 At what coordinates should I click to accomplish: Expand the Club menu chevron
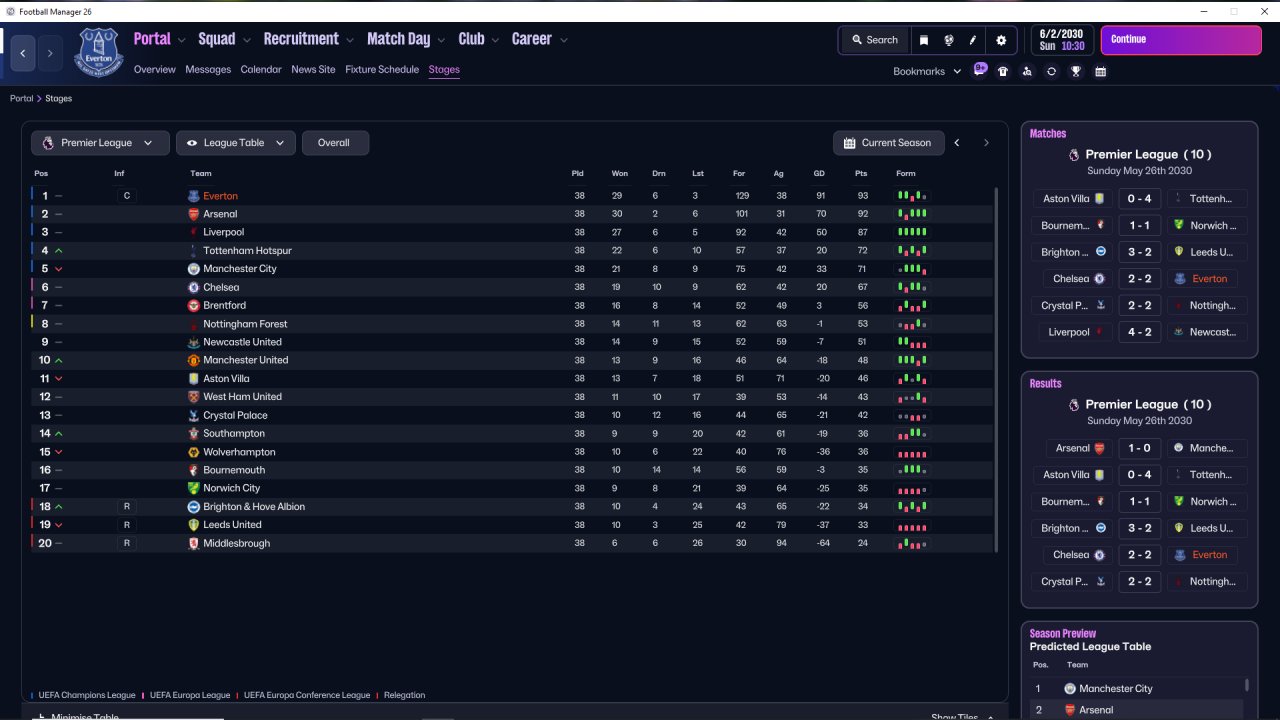pyautogui.click(x=494, y=41)
